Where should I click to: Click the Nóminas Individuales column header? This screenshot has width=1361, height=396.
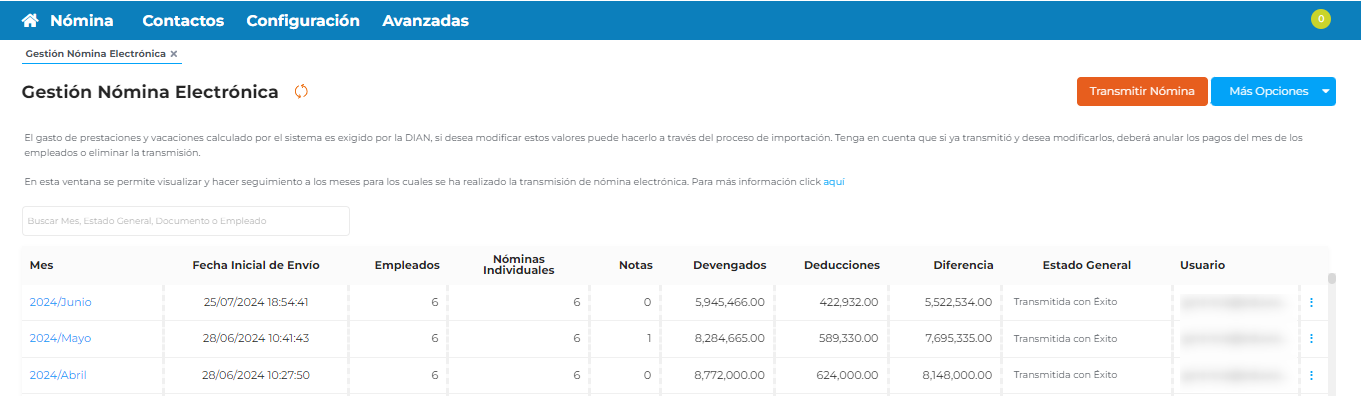pos(518,265)
